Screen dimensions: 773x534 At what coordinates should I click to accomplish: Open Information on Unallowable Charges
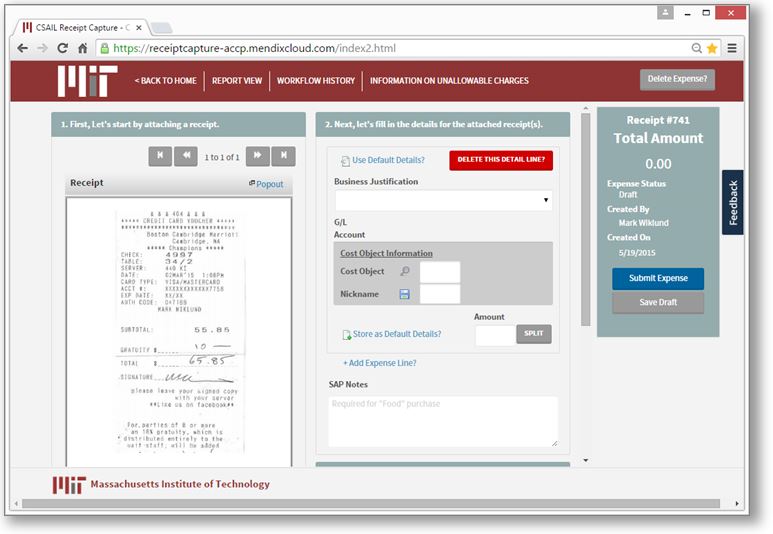tap(449, 80)
